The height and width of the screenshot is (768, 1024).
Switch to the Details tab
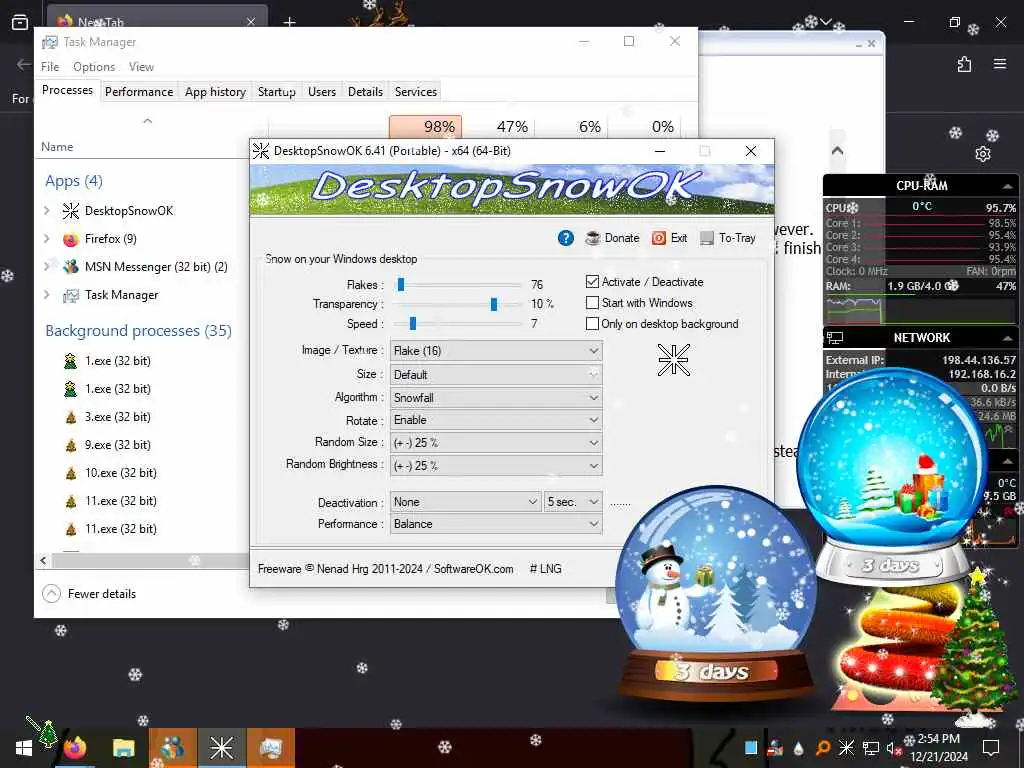[x=365, y=91]
